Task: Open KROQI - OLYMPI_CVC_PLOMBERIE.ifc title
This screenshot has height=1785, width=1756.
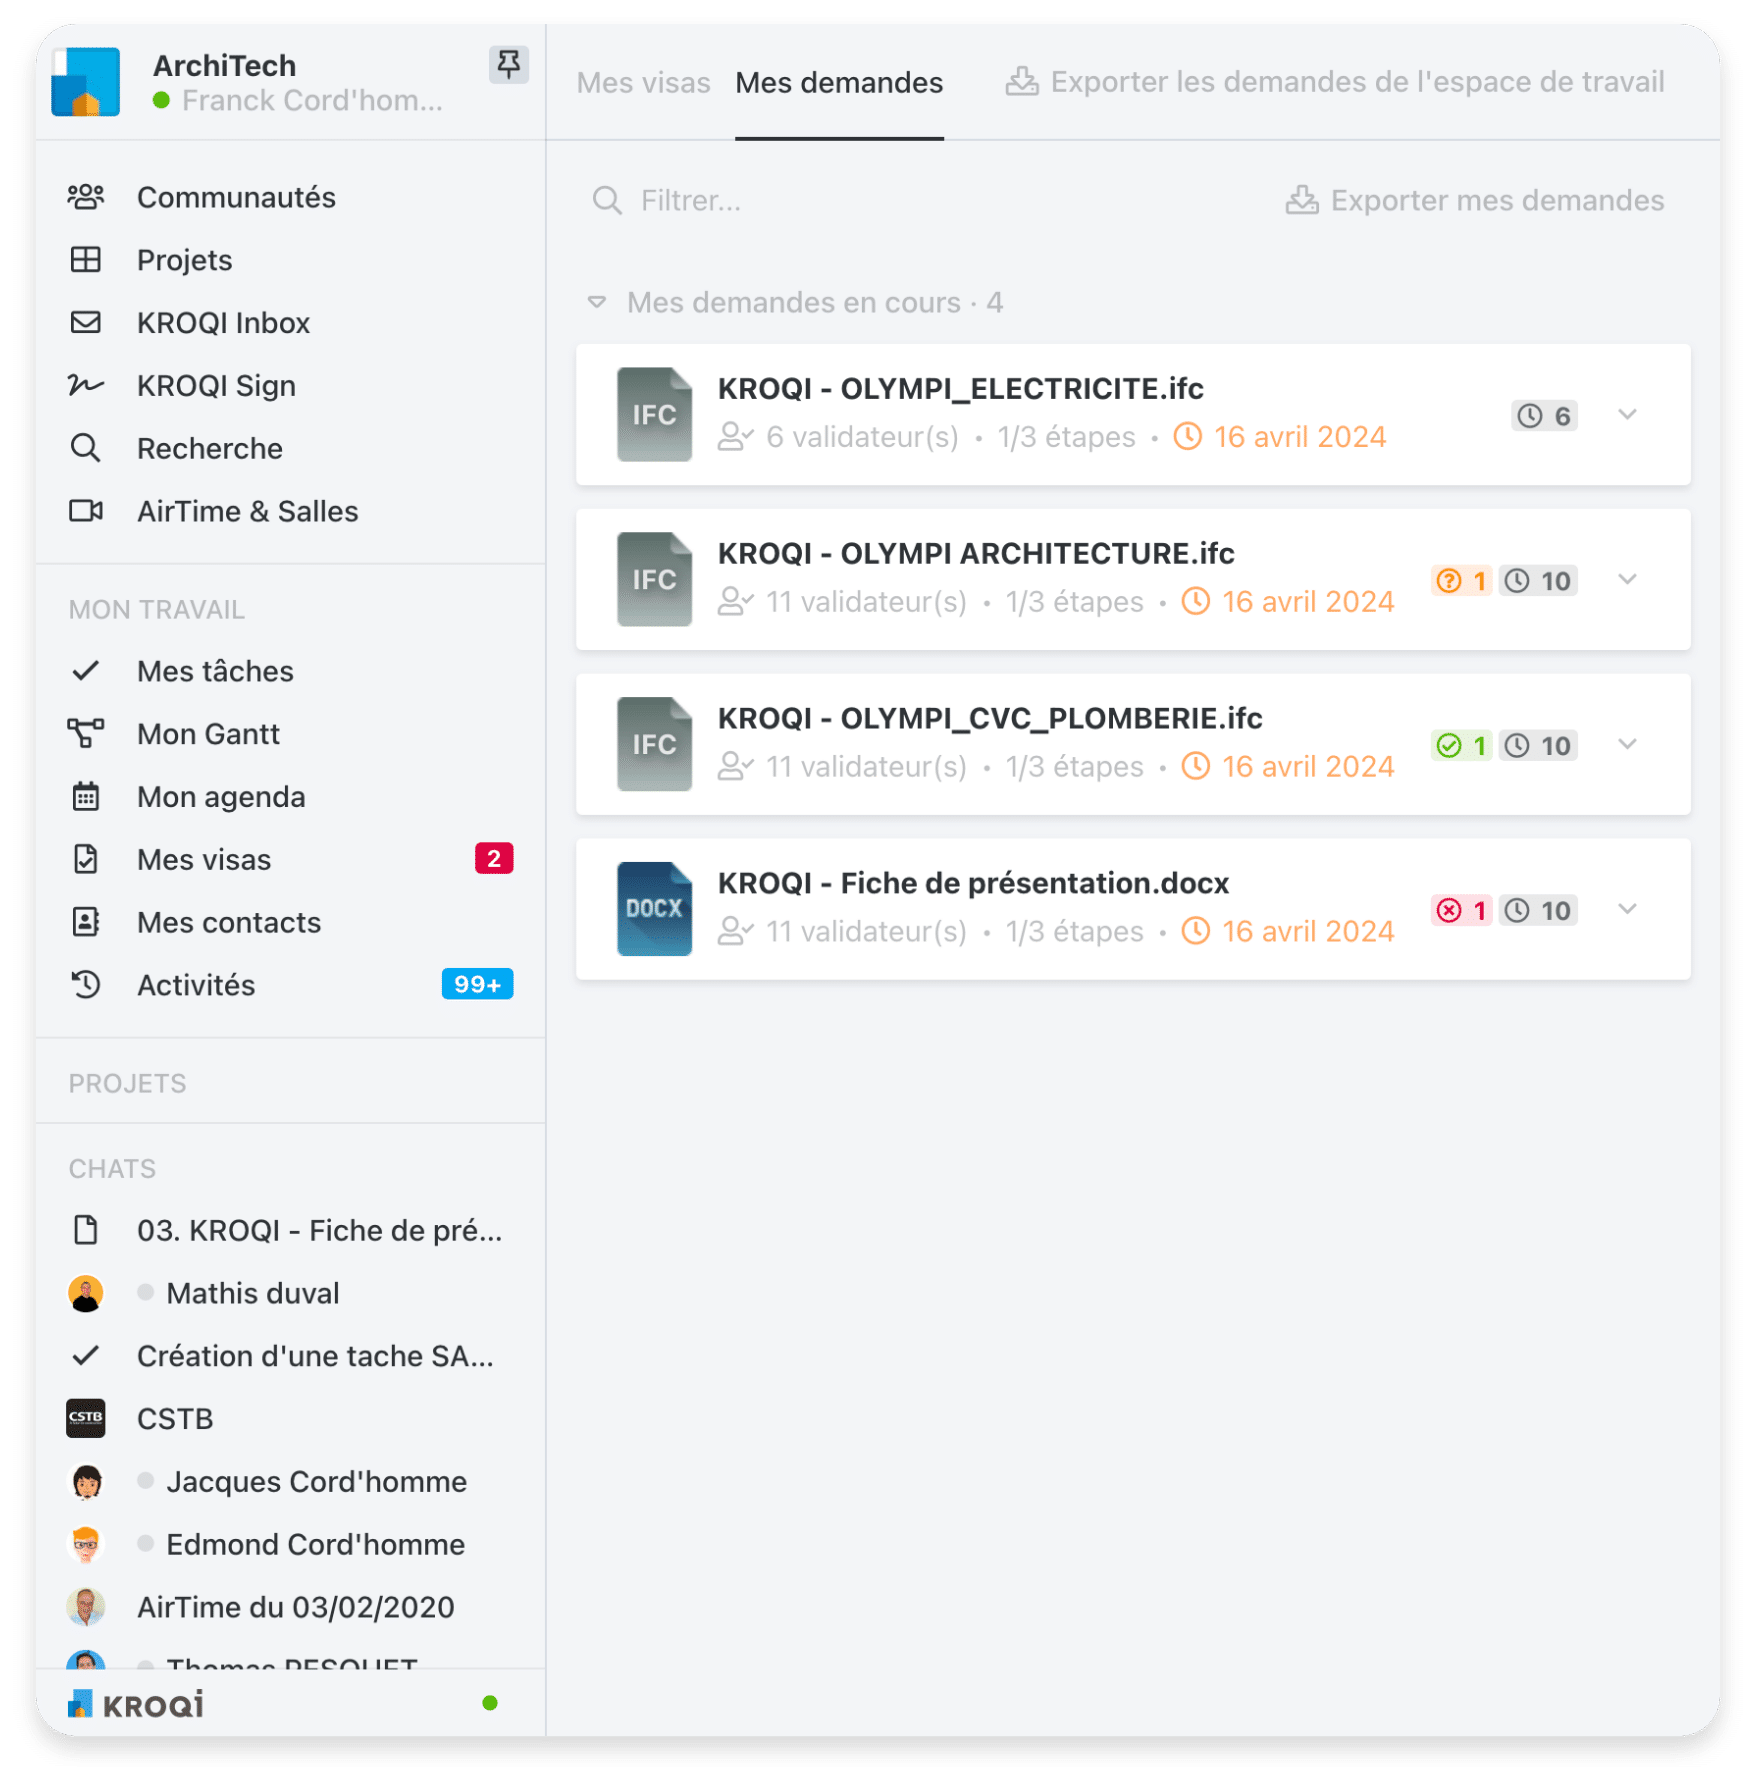Action: [990, 719]
